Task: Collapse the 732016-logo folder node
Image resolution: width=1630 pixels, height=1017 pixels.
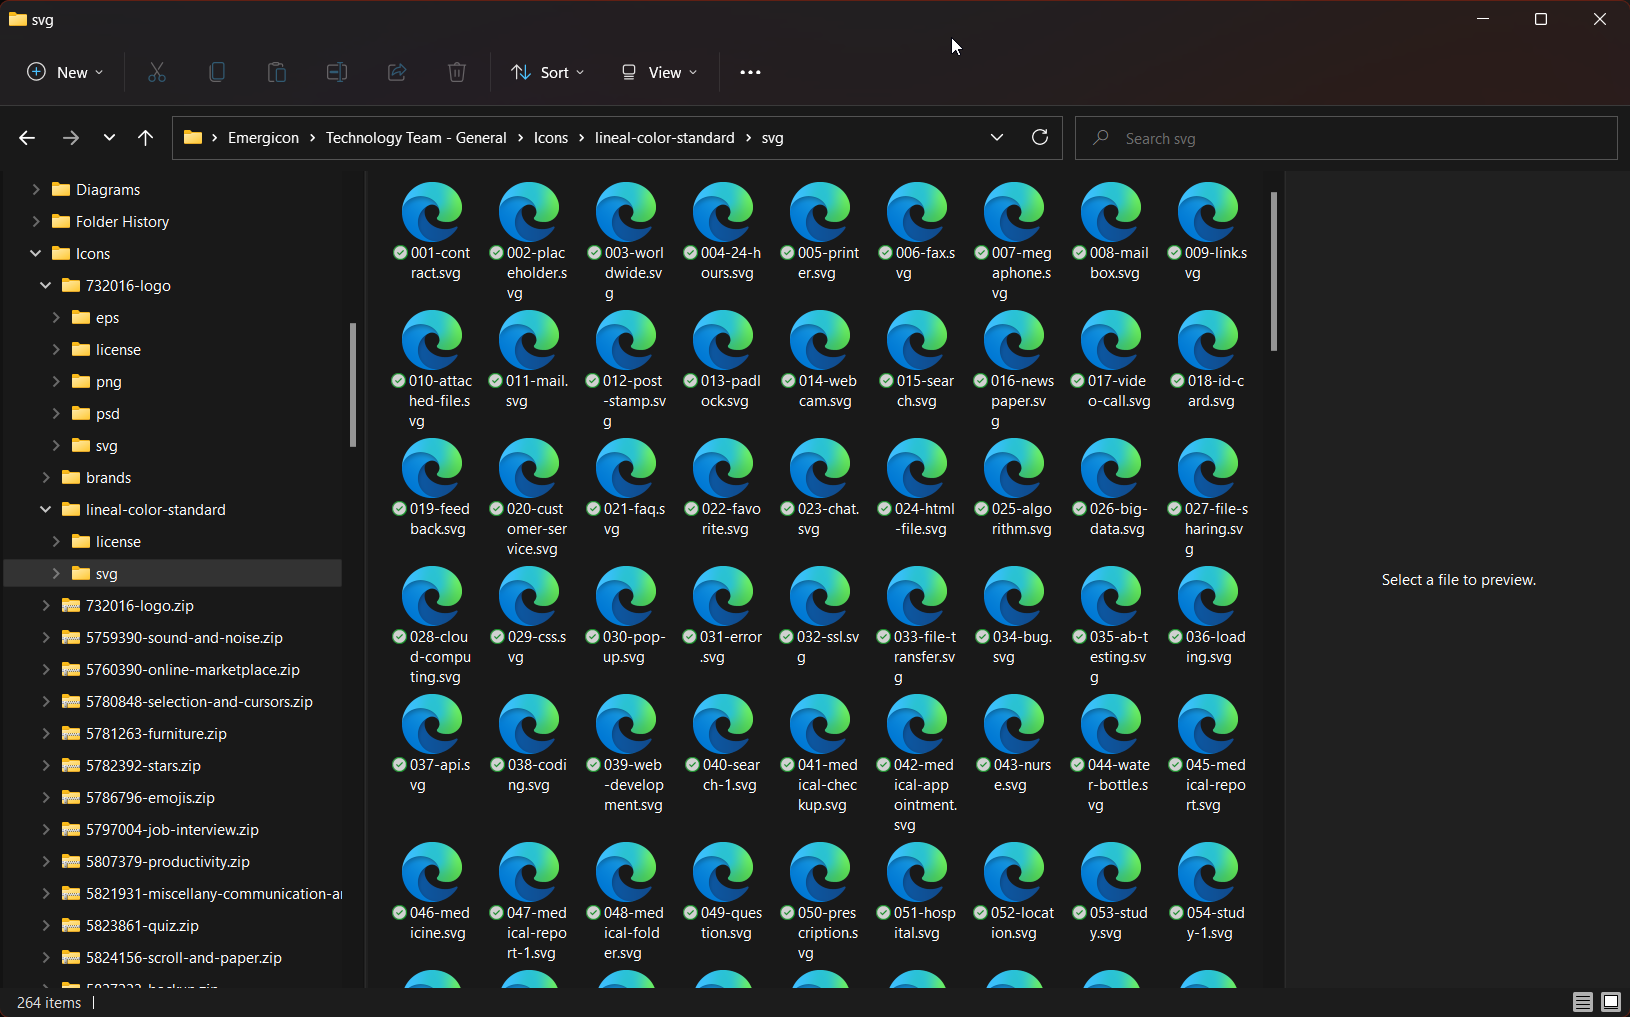Action: (46, 285)
